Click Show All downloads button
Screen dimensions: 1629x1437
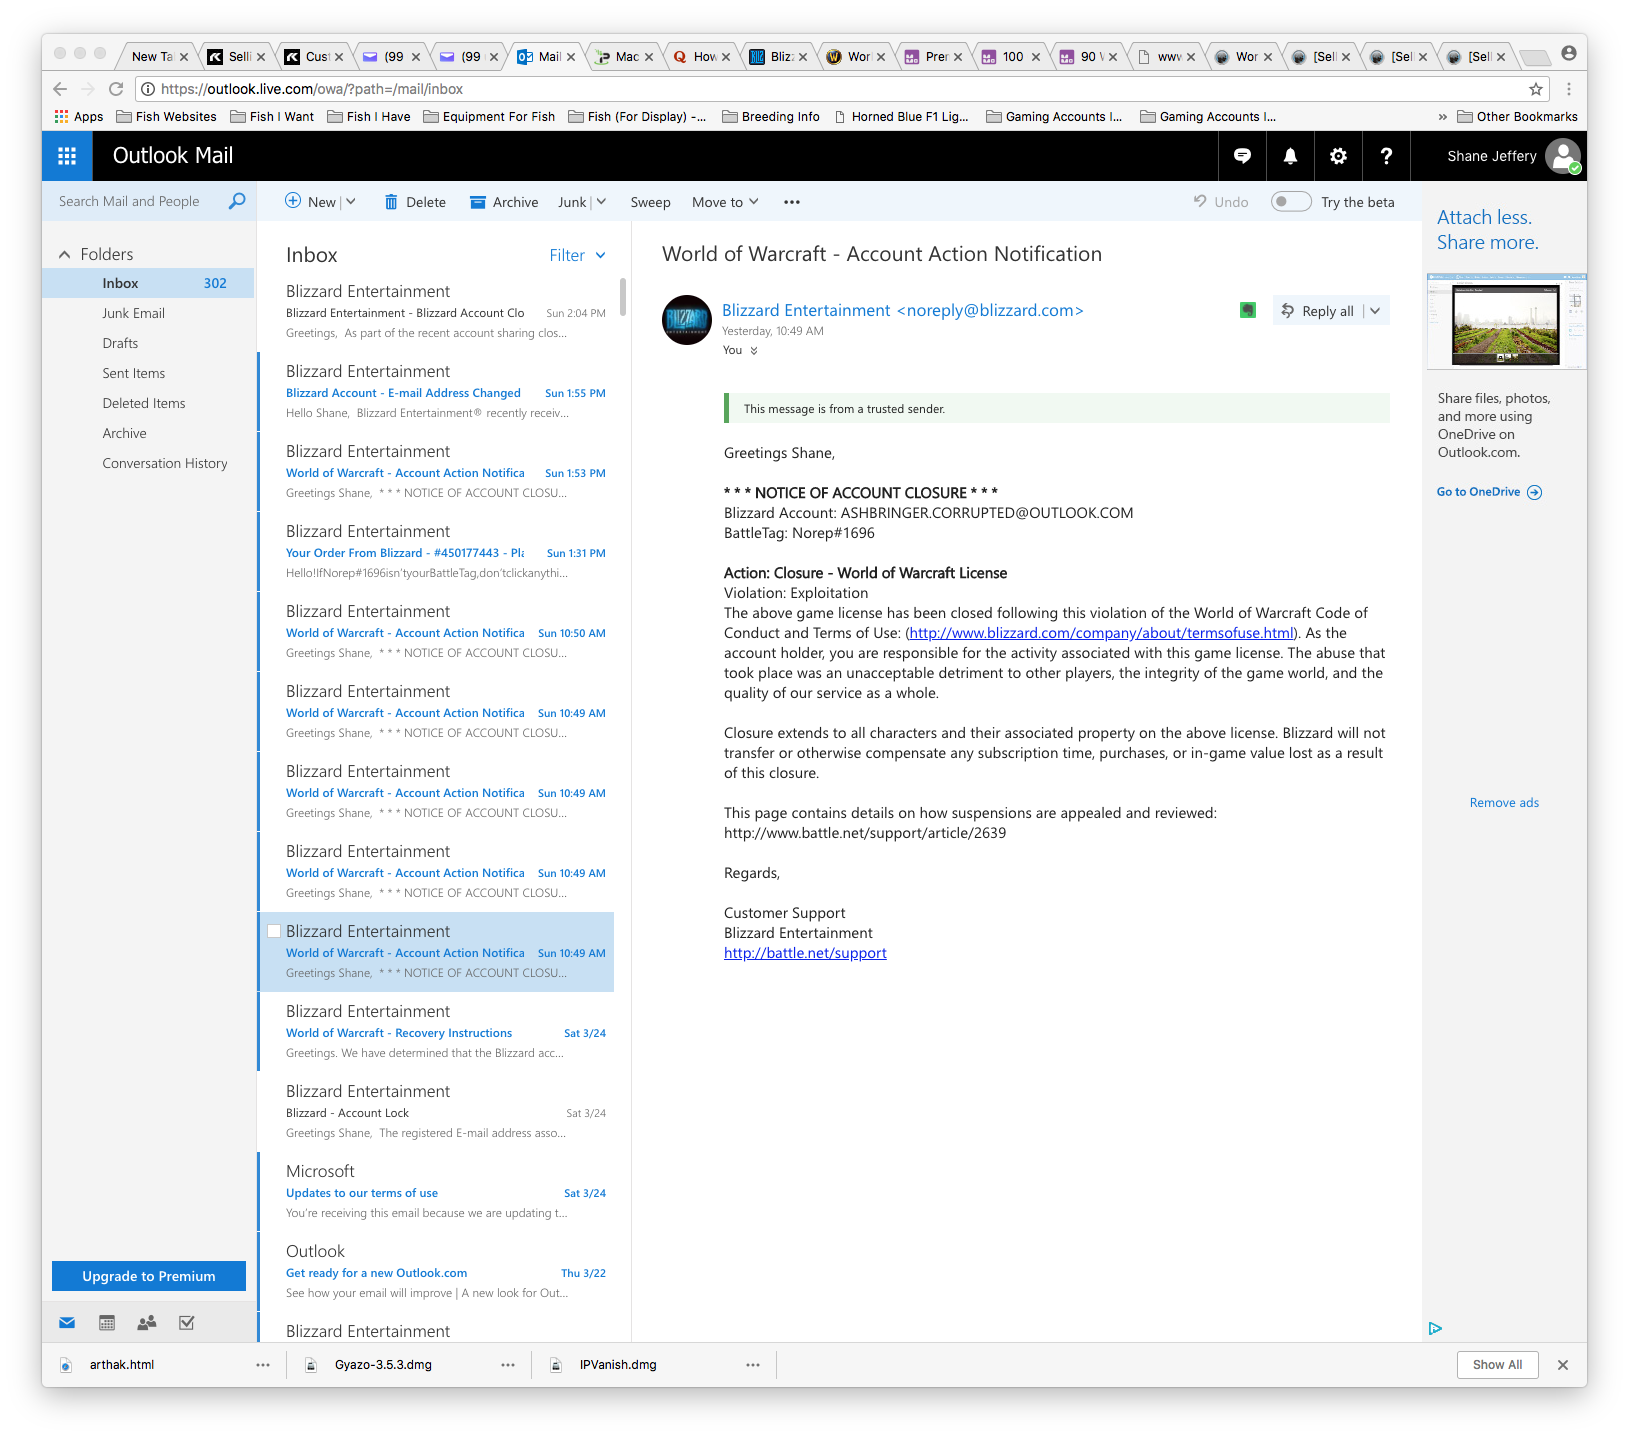point(1497,1365)
